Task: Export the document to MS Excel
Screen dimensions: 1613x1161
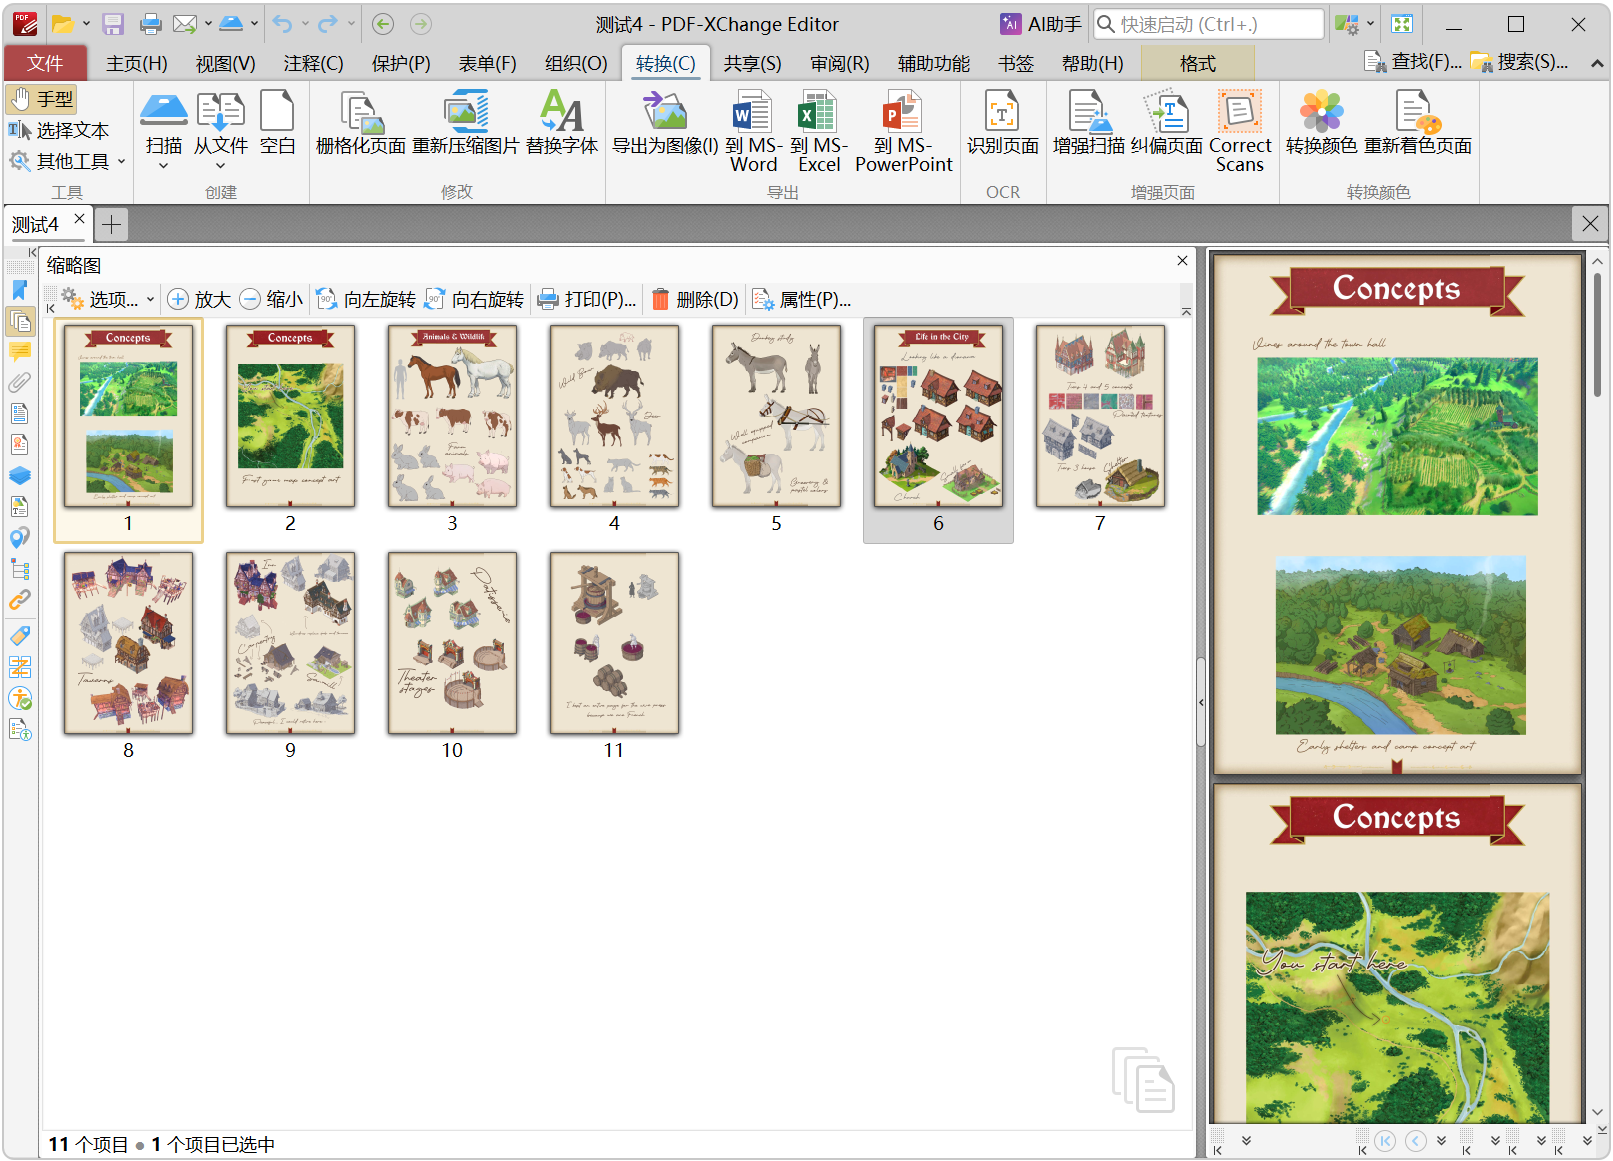Action: [x=819, y=131]
